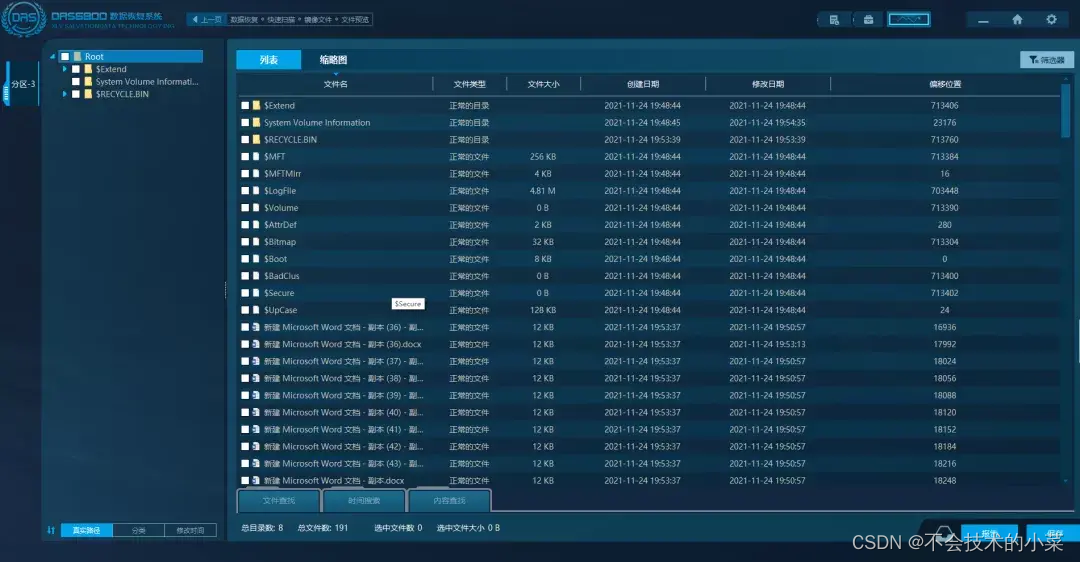1080x562 pixels.
Task: Select the 真实路径 view mode tab
Action: pos(87,530)
